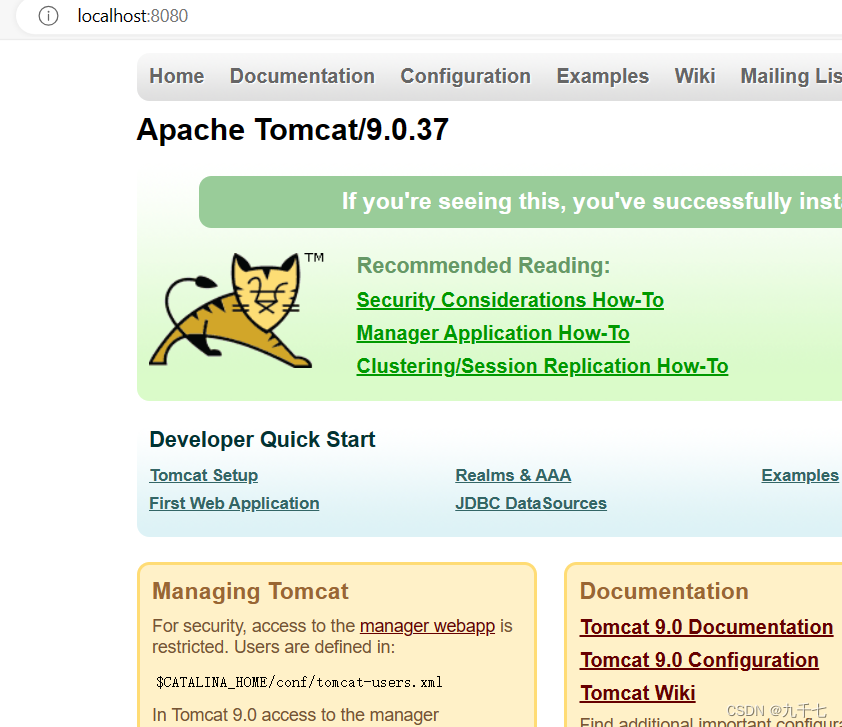Open the First Web Application link

coord(233,503)
